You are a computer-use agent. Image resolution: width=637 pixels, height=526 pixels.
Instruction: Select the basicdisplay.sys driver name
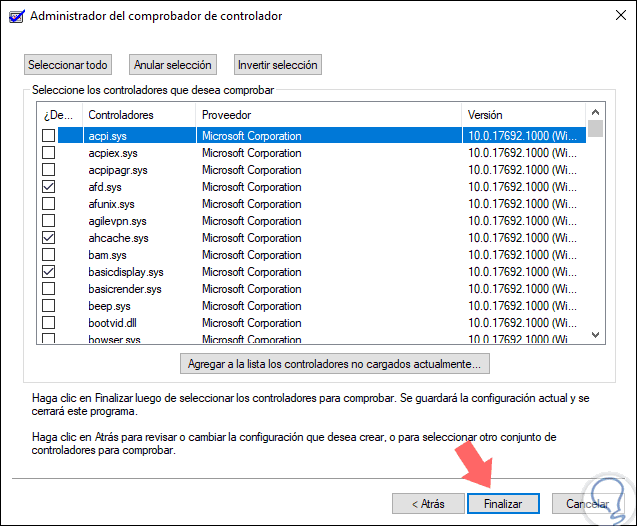click(x=126, y=273)
